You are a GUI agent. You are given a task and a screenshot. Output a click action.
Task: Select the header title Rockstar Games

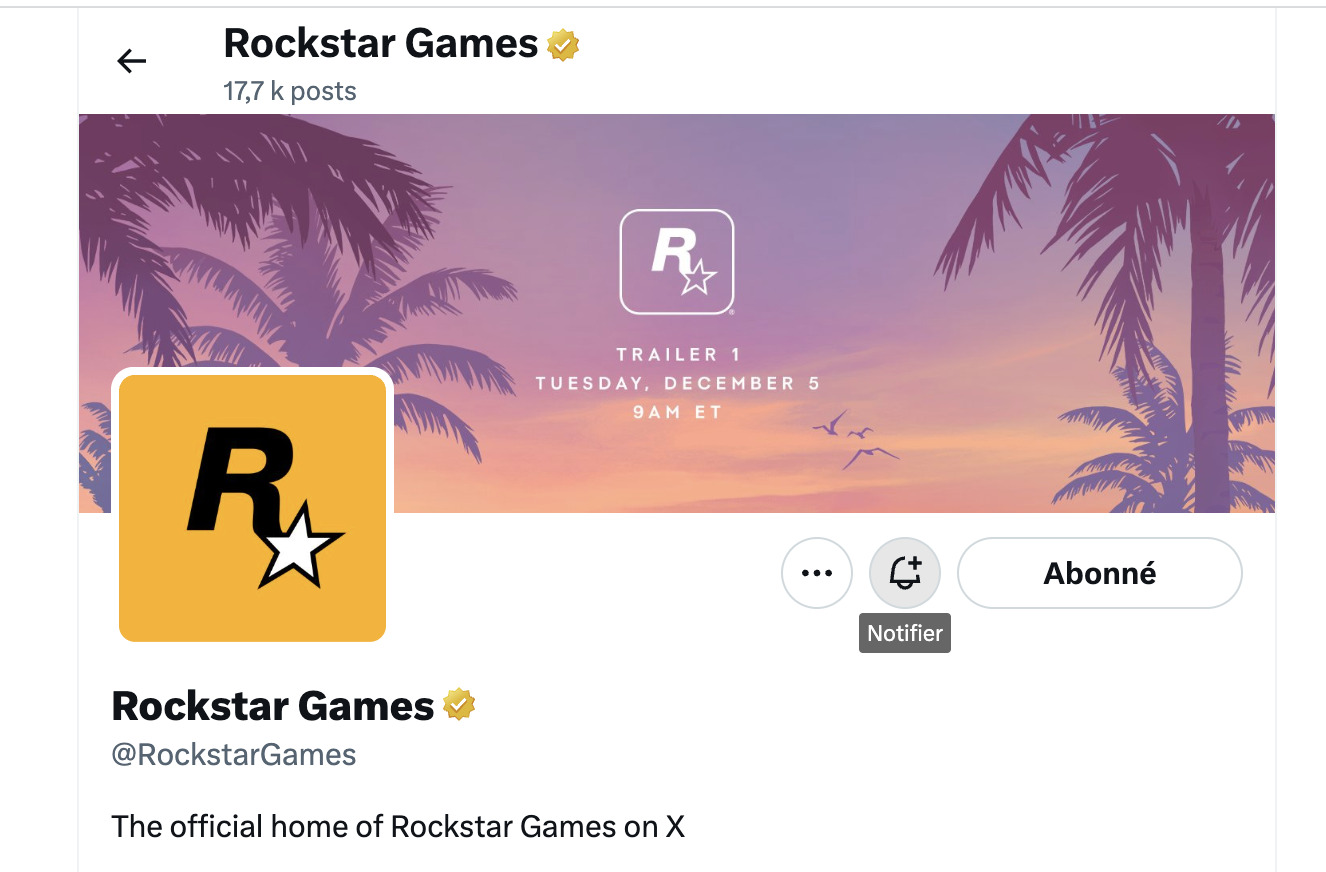click(381, 44)
